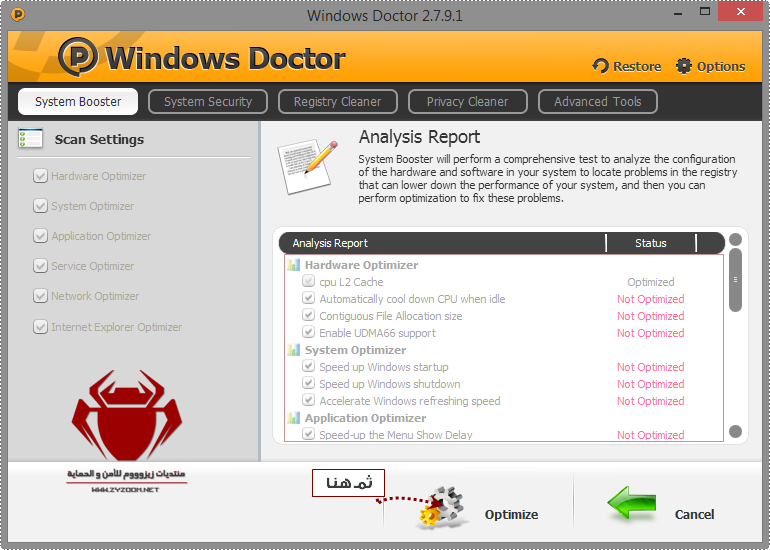Click the scroll-down dot below scrollbar
The width and height of the screenshot is (770, 550).
pyautogui.click(x=735, y=431)
